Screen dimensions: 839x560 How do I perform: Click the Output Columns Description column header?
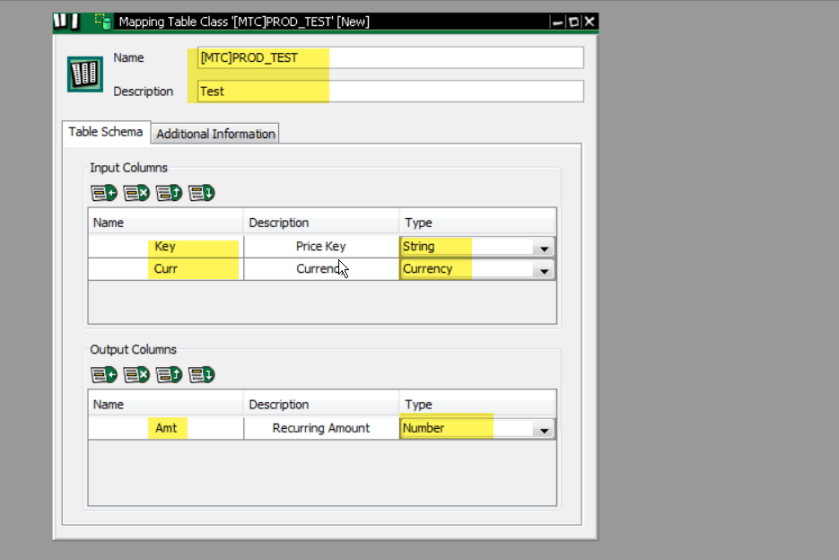pos(321,404)
